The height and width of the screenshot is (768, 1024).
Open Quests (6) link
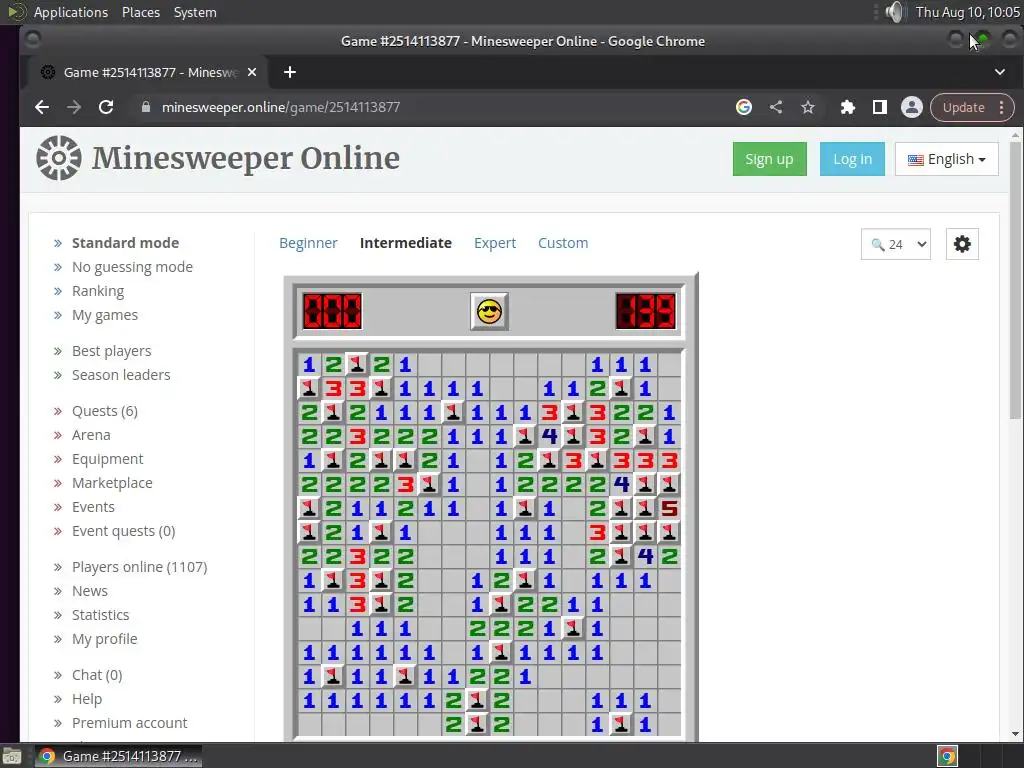[x=104, y=411]
